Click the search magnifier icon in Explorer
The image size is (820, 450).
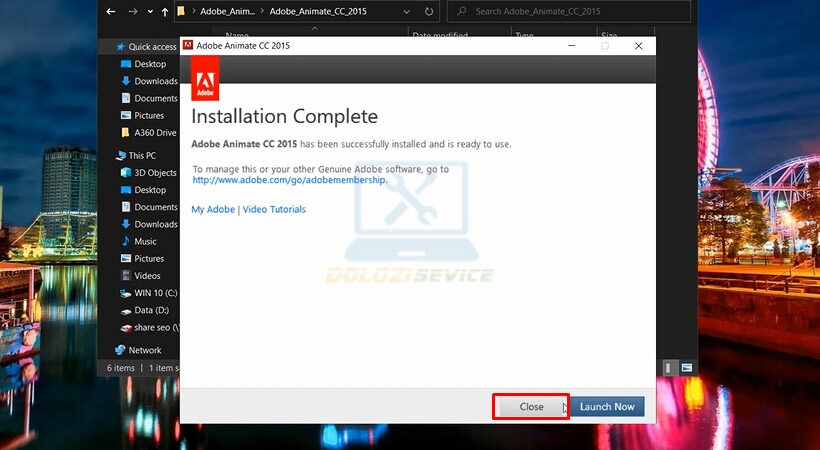pyautogui.click(x=462, y=11)
